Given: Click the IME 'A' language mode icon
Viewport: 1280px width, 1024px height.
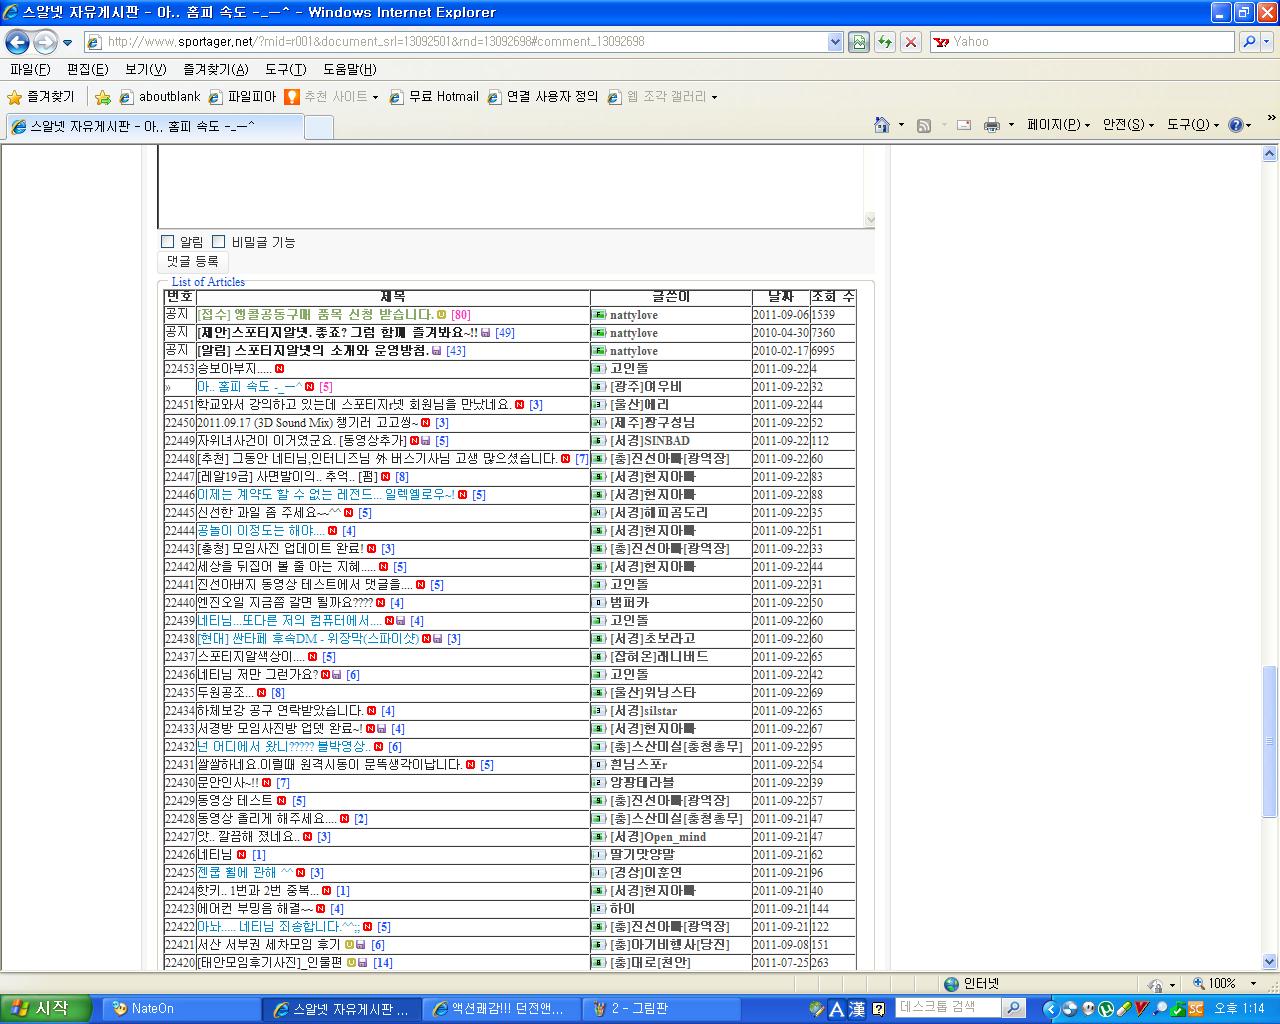Looking at the screenshot, I should (838, 1009).
